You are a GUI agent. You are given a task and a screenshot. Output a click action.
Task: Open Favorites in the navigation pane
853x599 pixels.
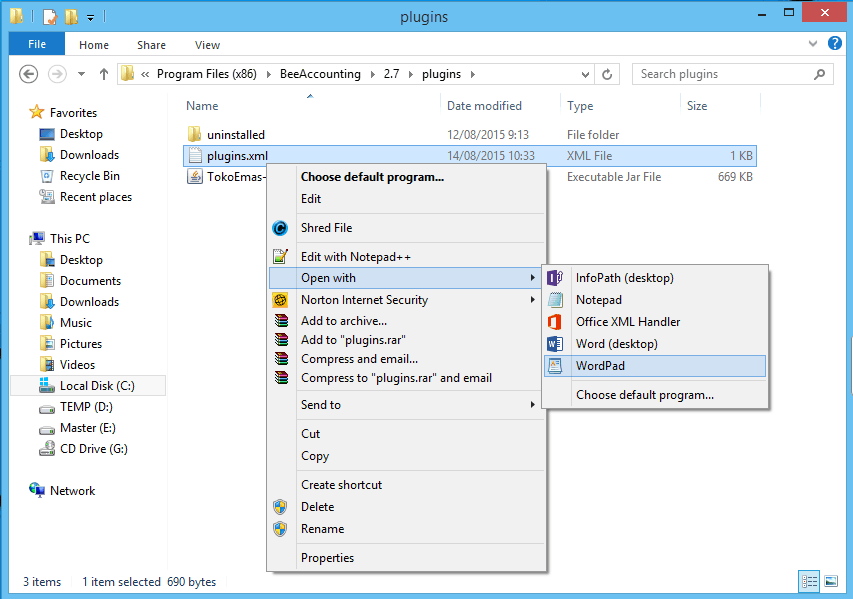point(73,113)
